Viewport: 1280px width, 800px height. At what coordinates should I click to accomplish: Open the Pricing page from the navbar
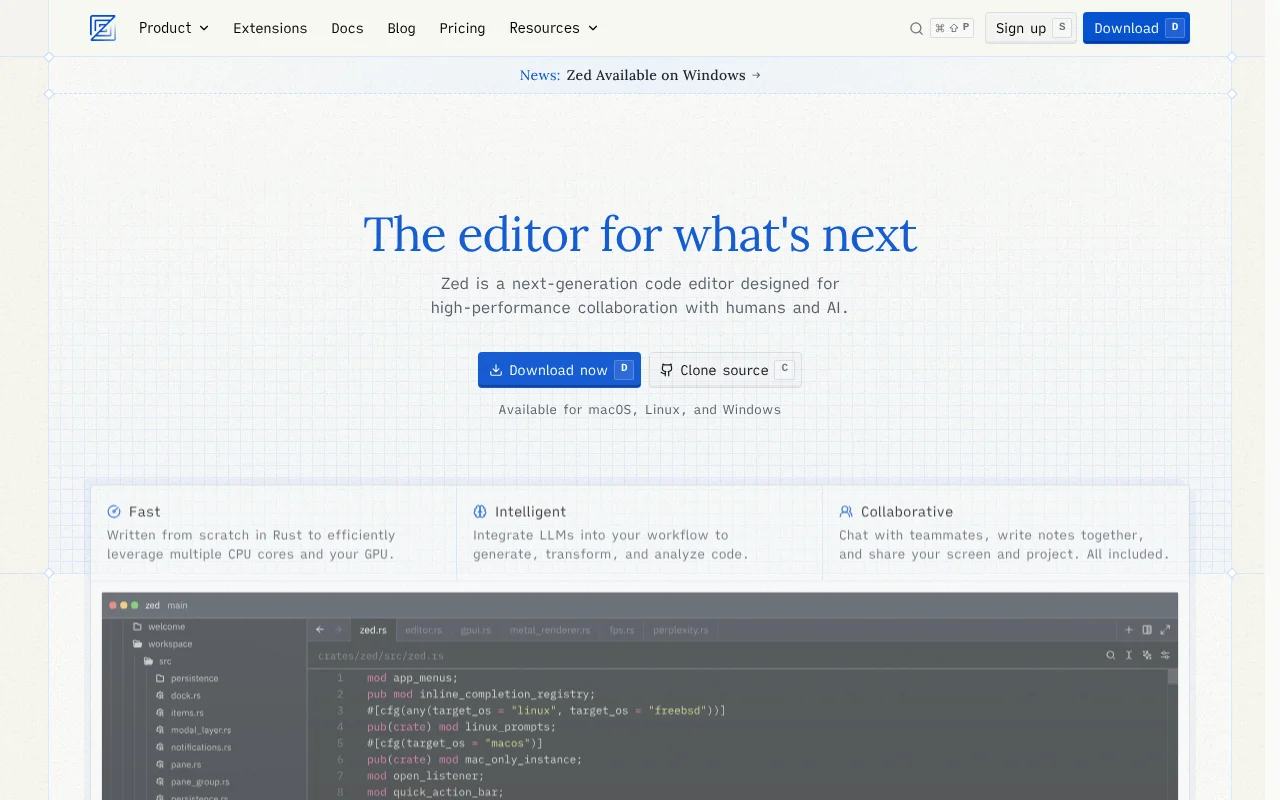click(x=462, y=28)
